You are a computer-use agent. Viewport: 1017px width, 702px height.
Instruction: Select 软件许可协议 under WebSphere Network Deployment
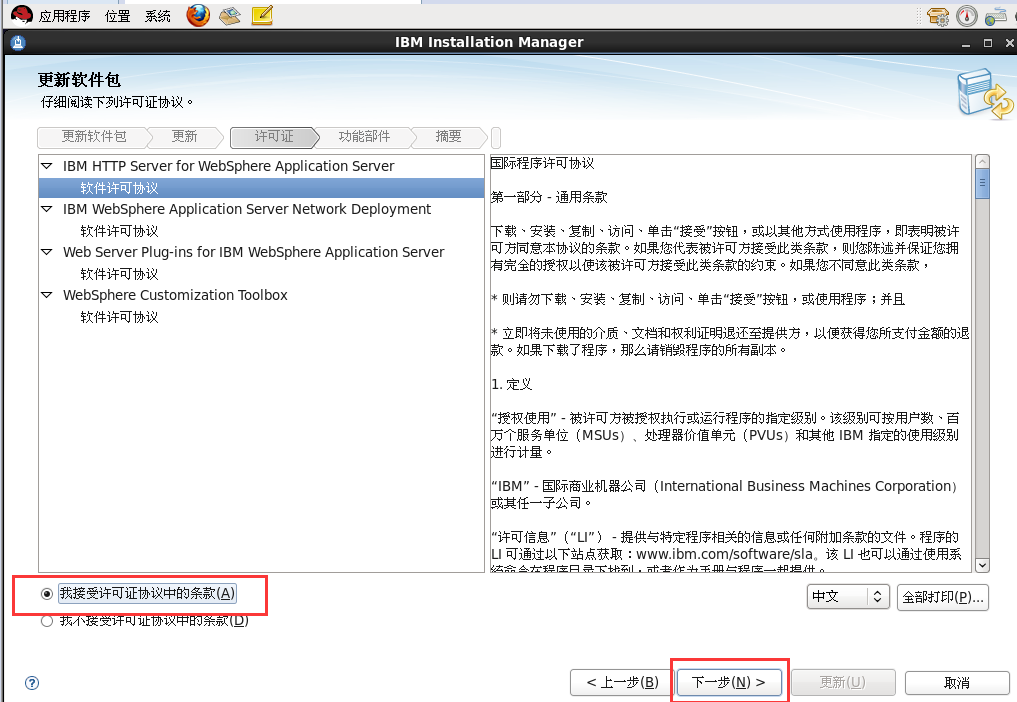tap(119, 231)
